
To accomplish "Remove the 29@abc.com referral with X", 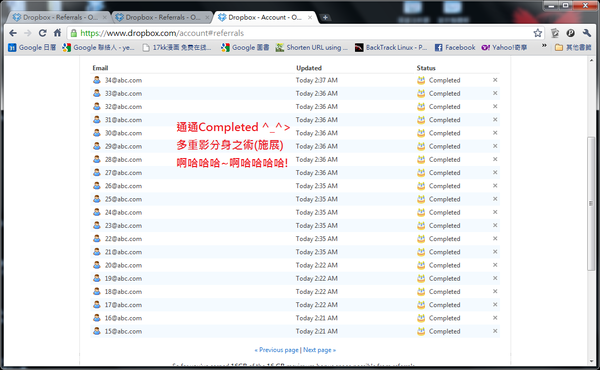I will pyautogui.click(x=495, y=146).
